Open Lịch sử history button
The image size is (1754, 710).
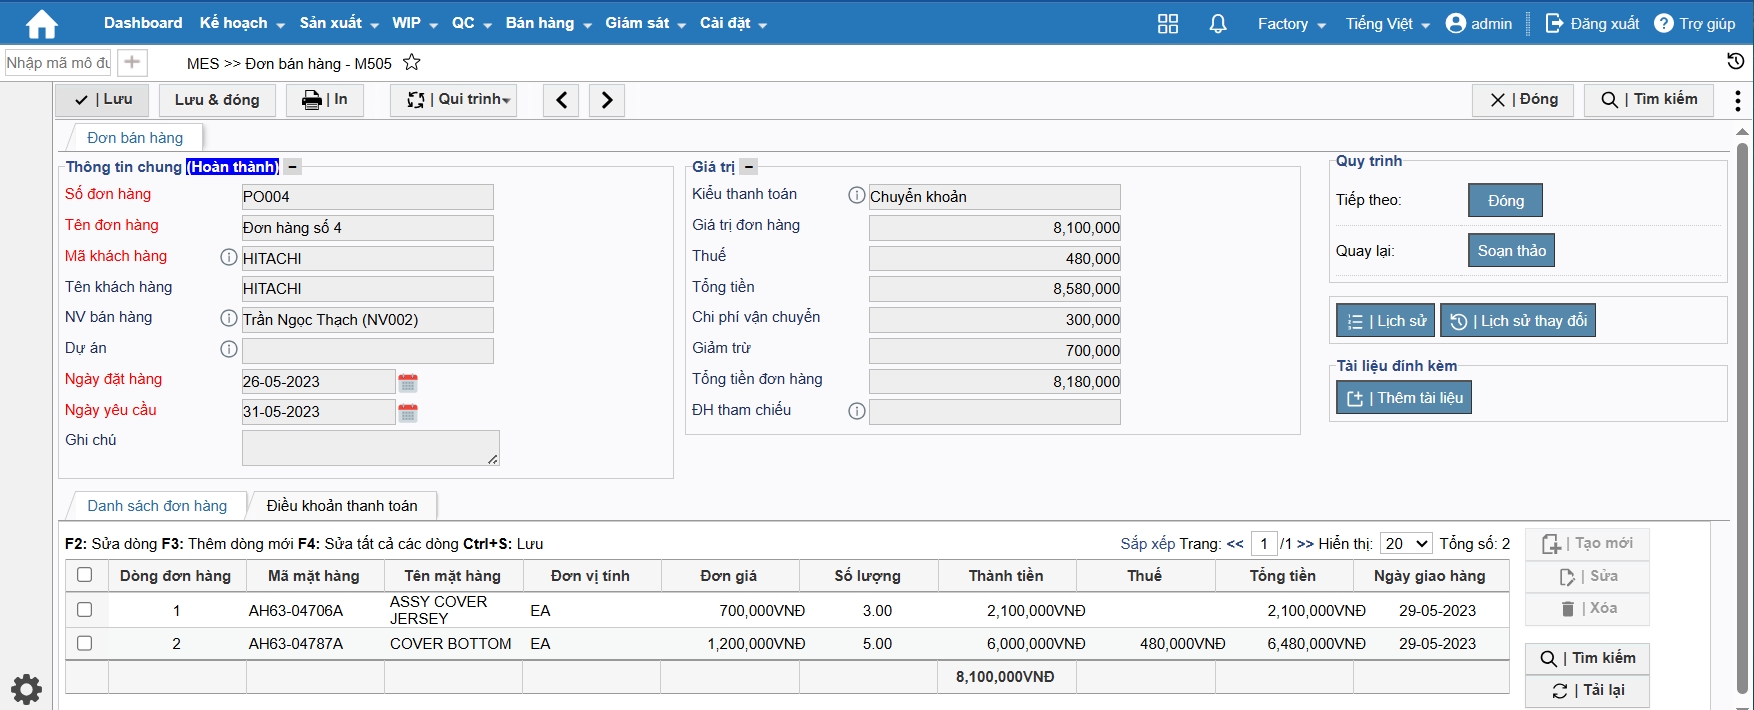click(x=1385, y=321)
